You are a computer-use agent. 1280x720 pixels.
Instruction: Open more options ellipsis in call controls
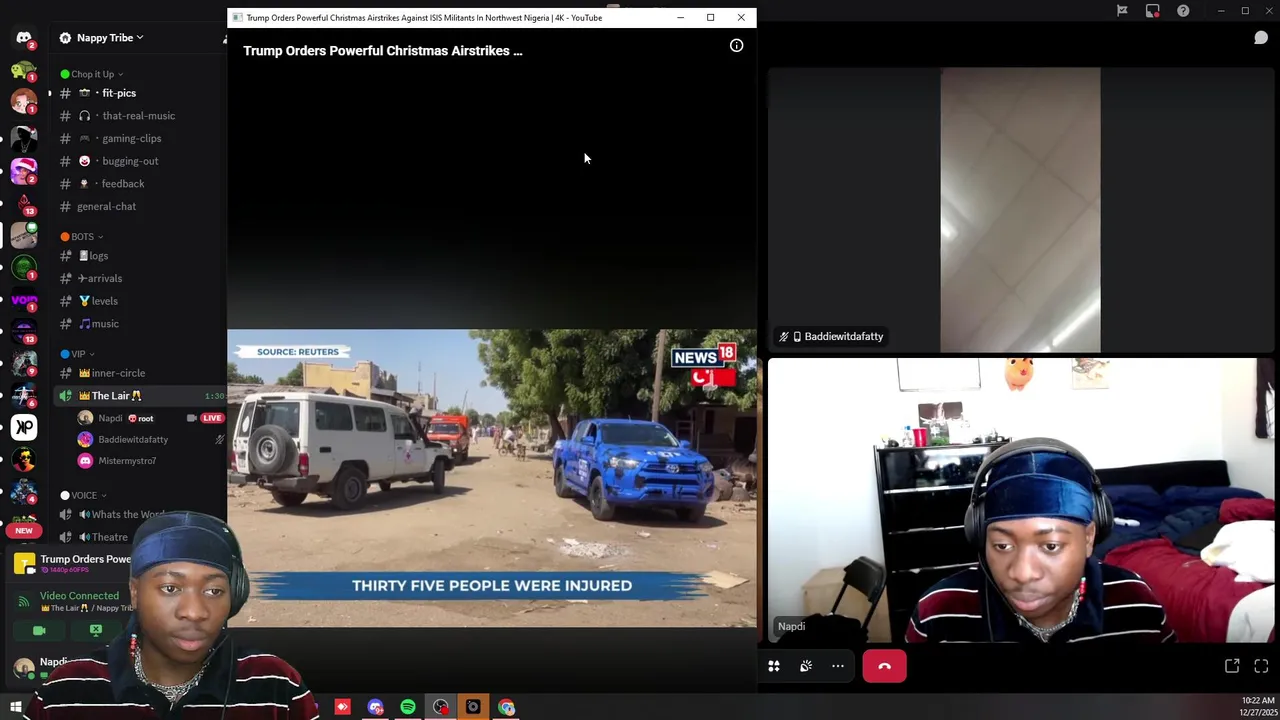tap(838, 666)
